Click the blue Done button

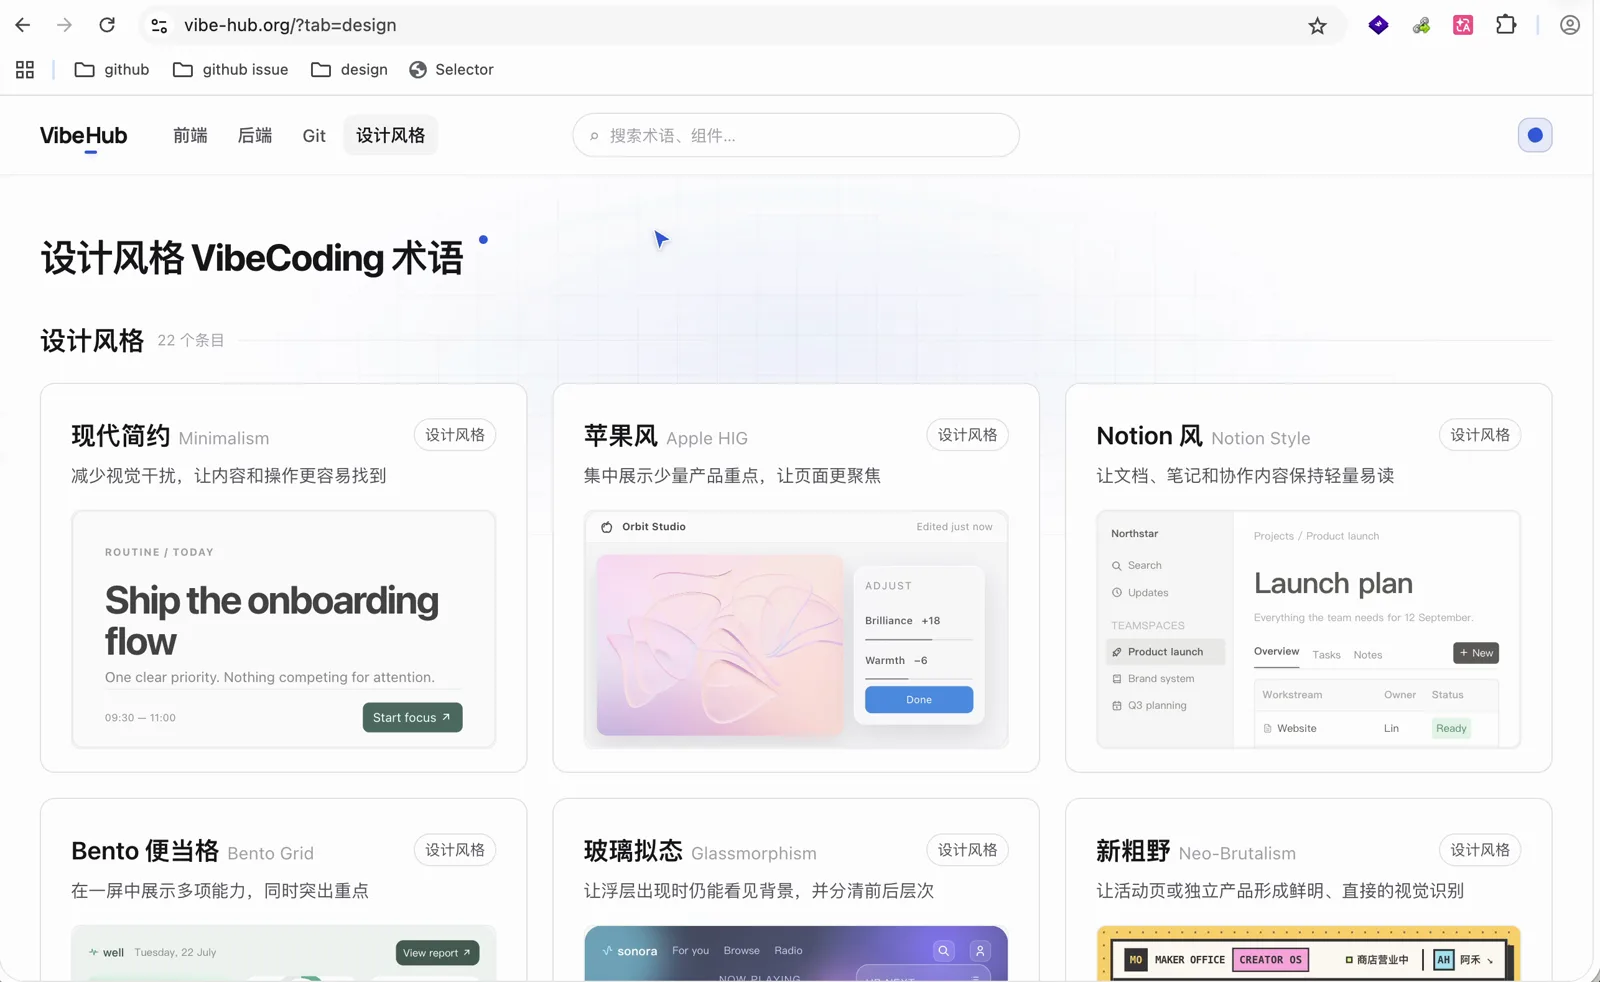(919, 699)
